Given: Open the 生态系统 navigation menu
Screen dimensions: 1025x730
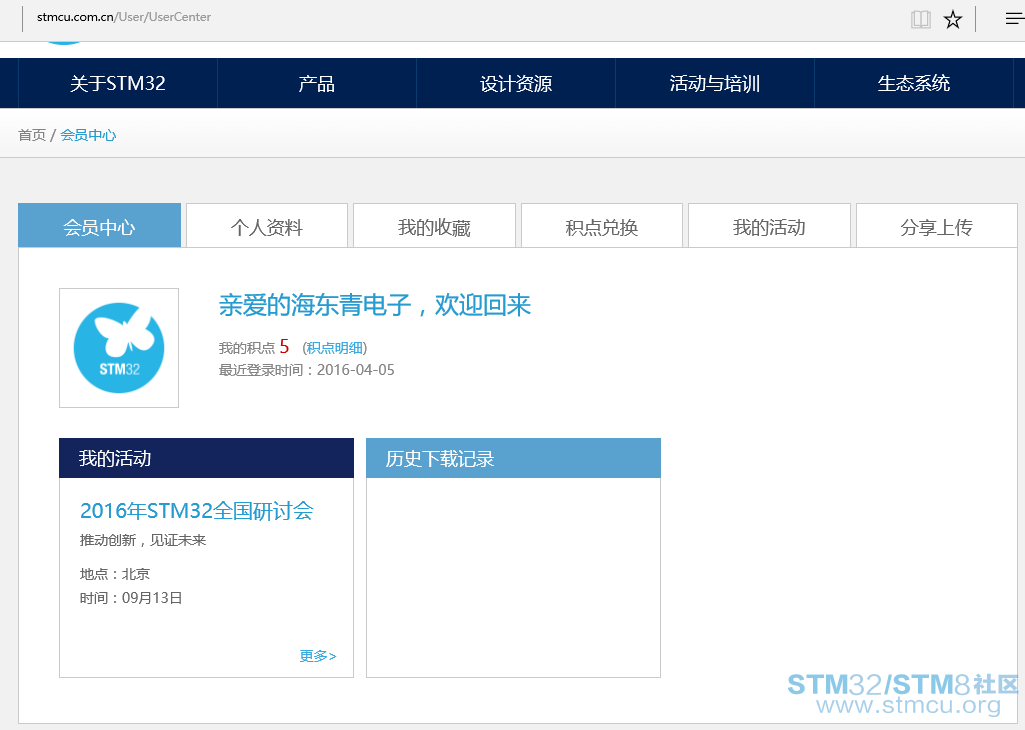Looking at the screenshot, I should click(x=913, y=83).
